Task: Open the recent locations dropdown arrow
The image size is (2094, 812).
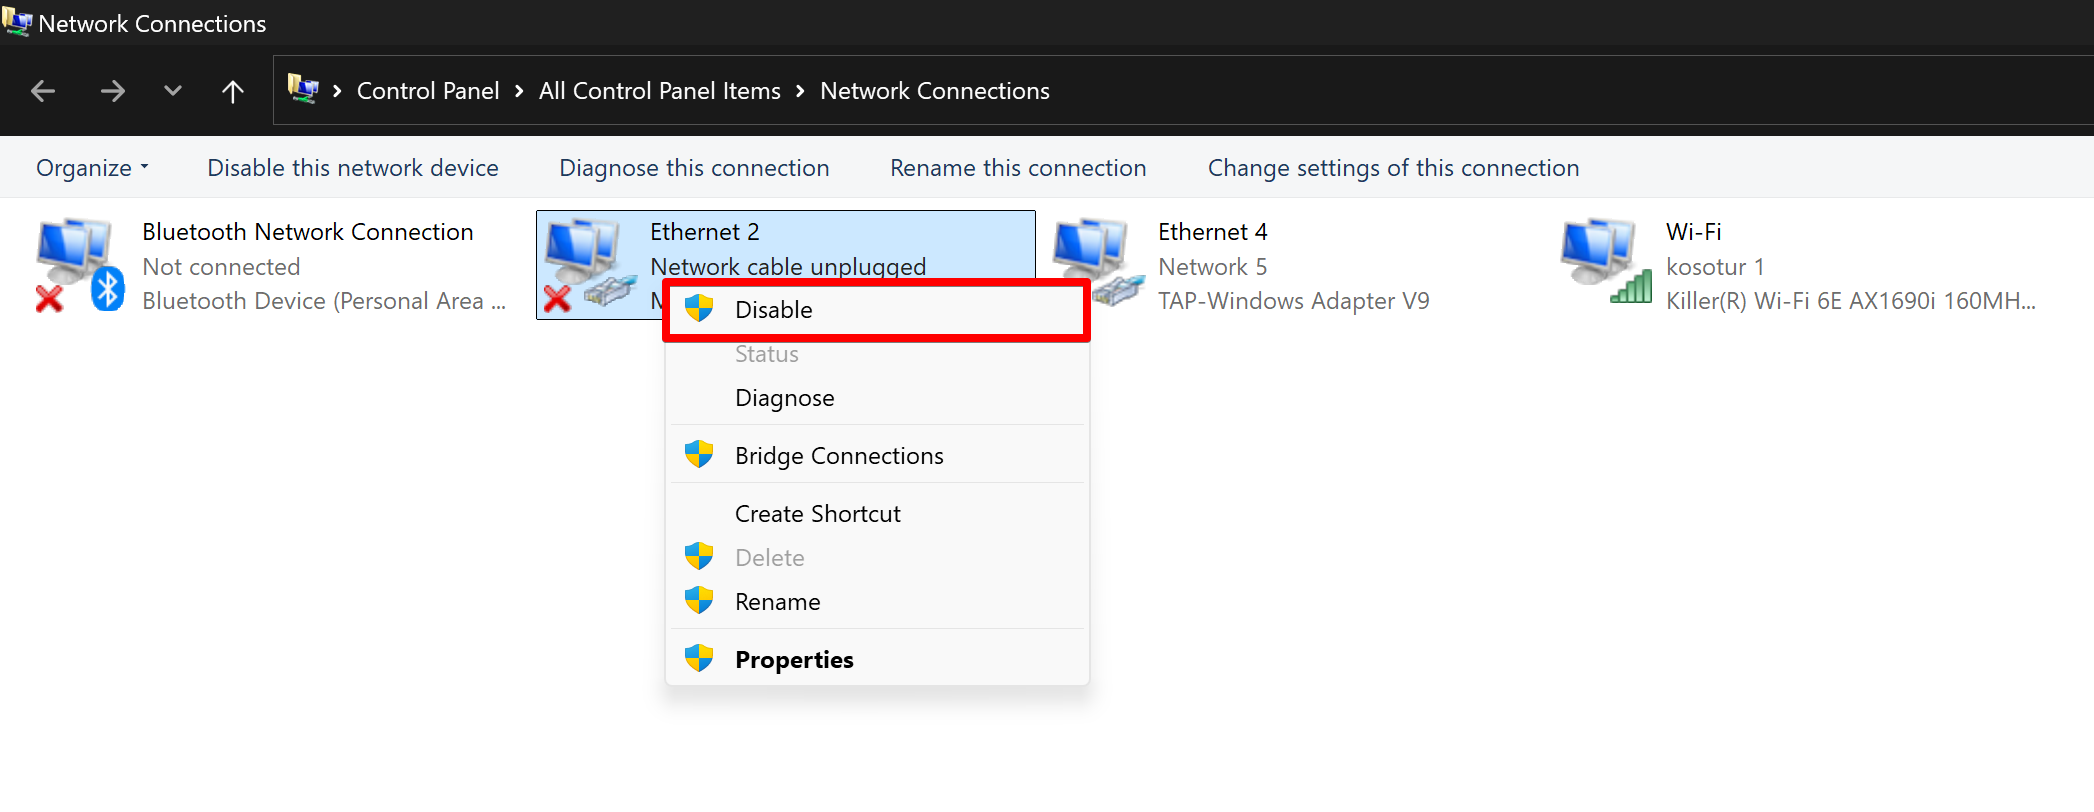Action: tap(173, 91)
